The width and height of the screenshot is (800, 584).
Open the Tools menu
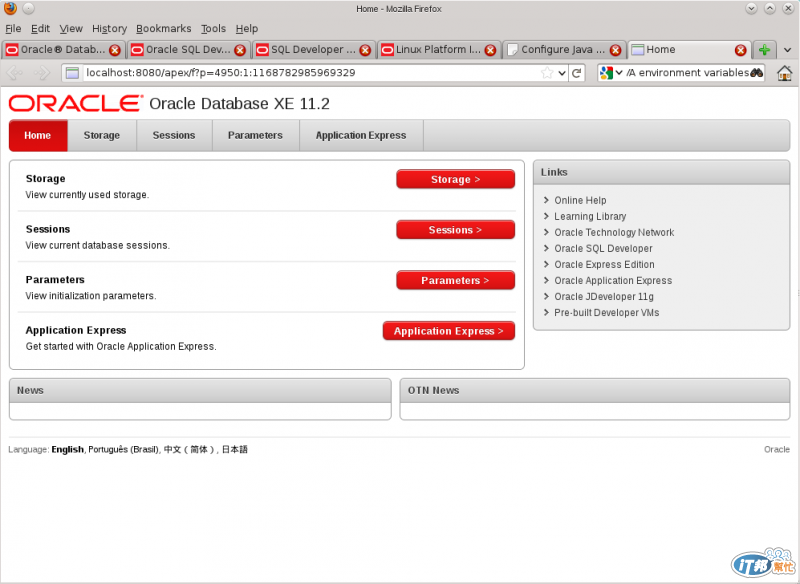[x=213, y=29]
